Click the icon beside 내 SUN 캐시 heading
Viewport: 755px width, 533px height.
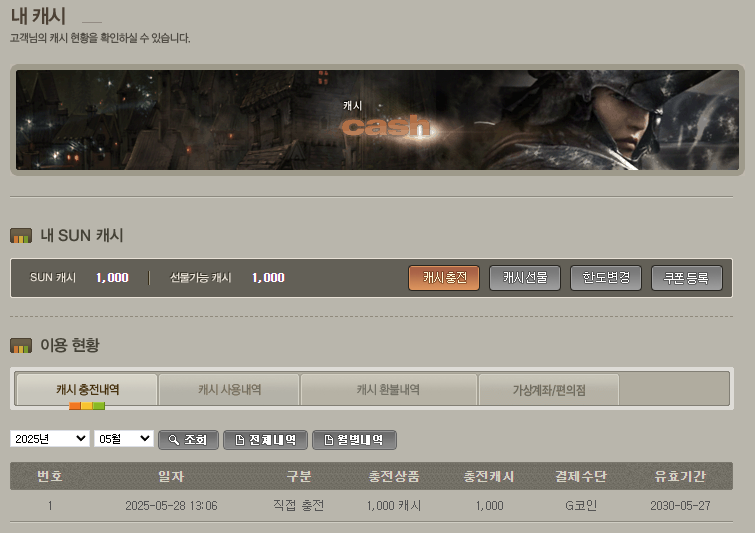21,236
